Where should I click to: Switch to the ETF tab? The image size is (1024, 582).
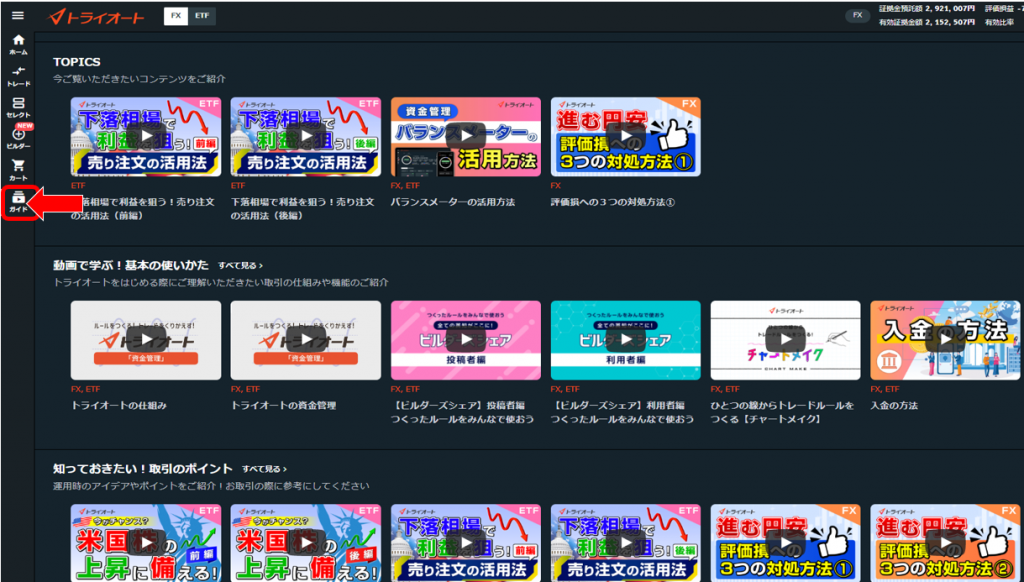point(202,16)
